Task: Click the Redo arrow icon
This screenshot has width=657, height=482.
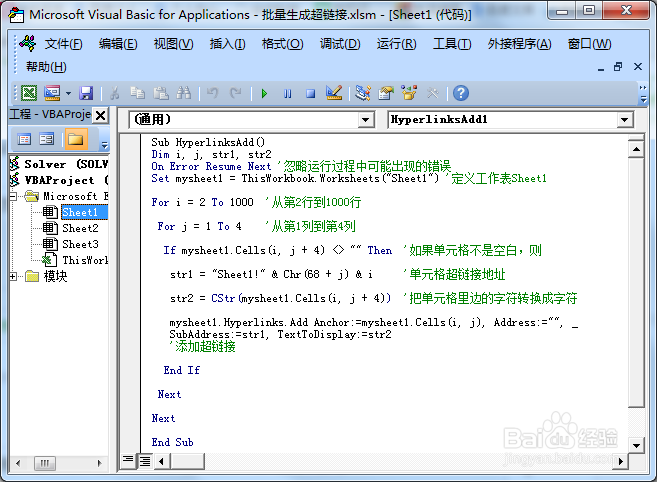Action: tap(236, 93)
